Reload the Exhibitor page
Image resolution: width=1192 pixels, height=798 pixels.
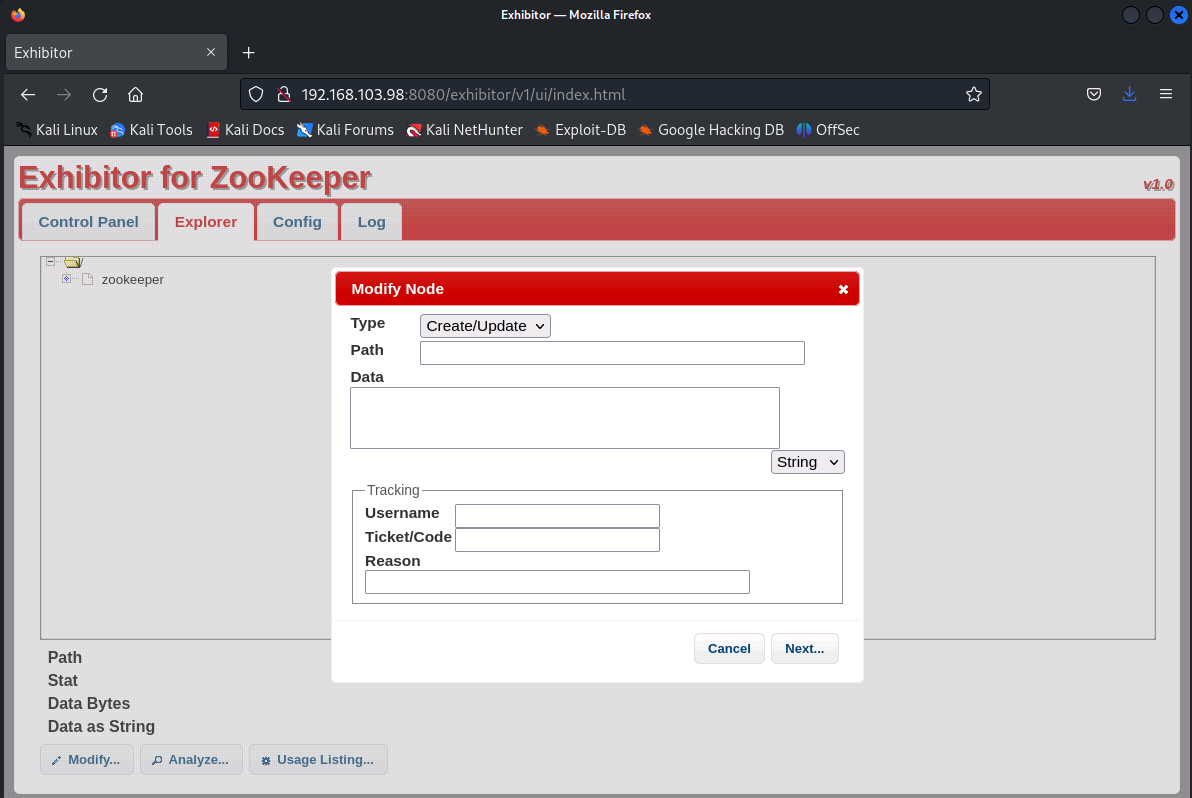[100, 94]
